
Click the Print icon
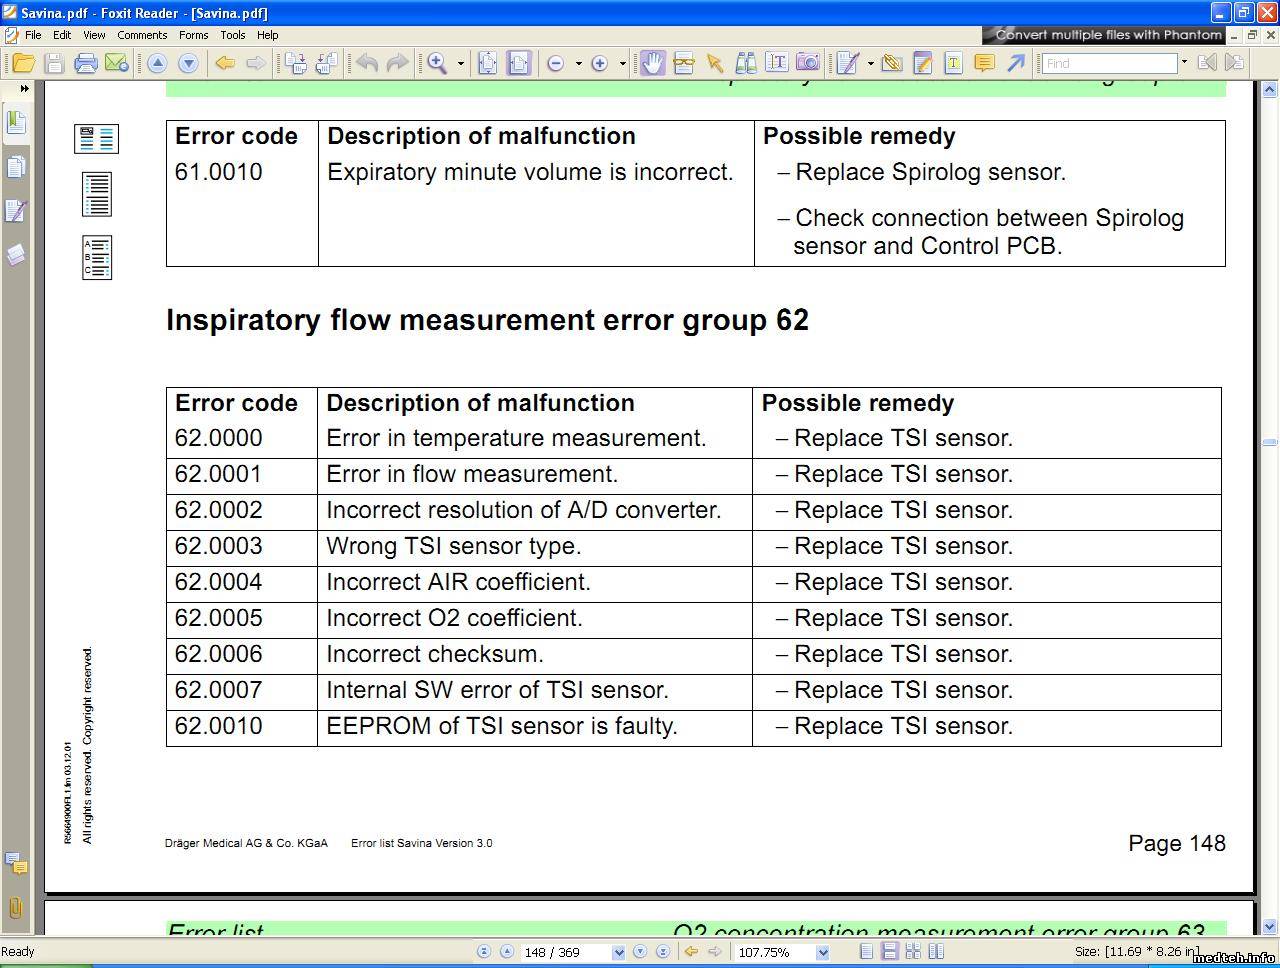click(86, 63)
